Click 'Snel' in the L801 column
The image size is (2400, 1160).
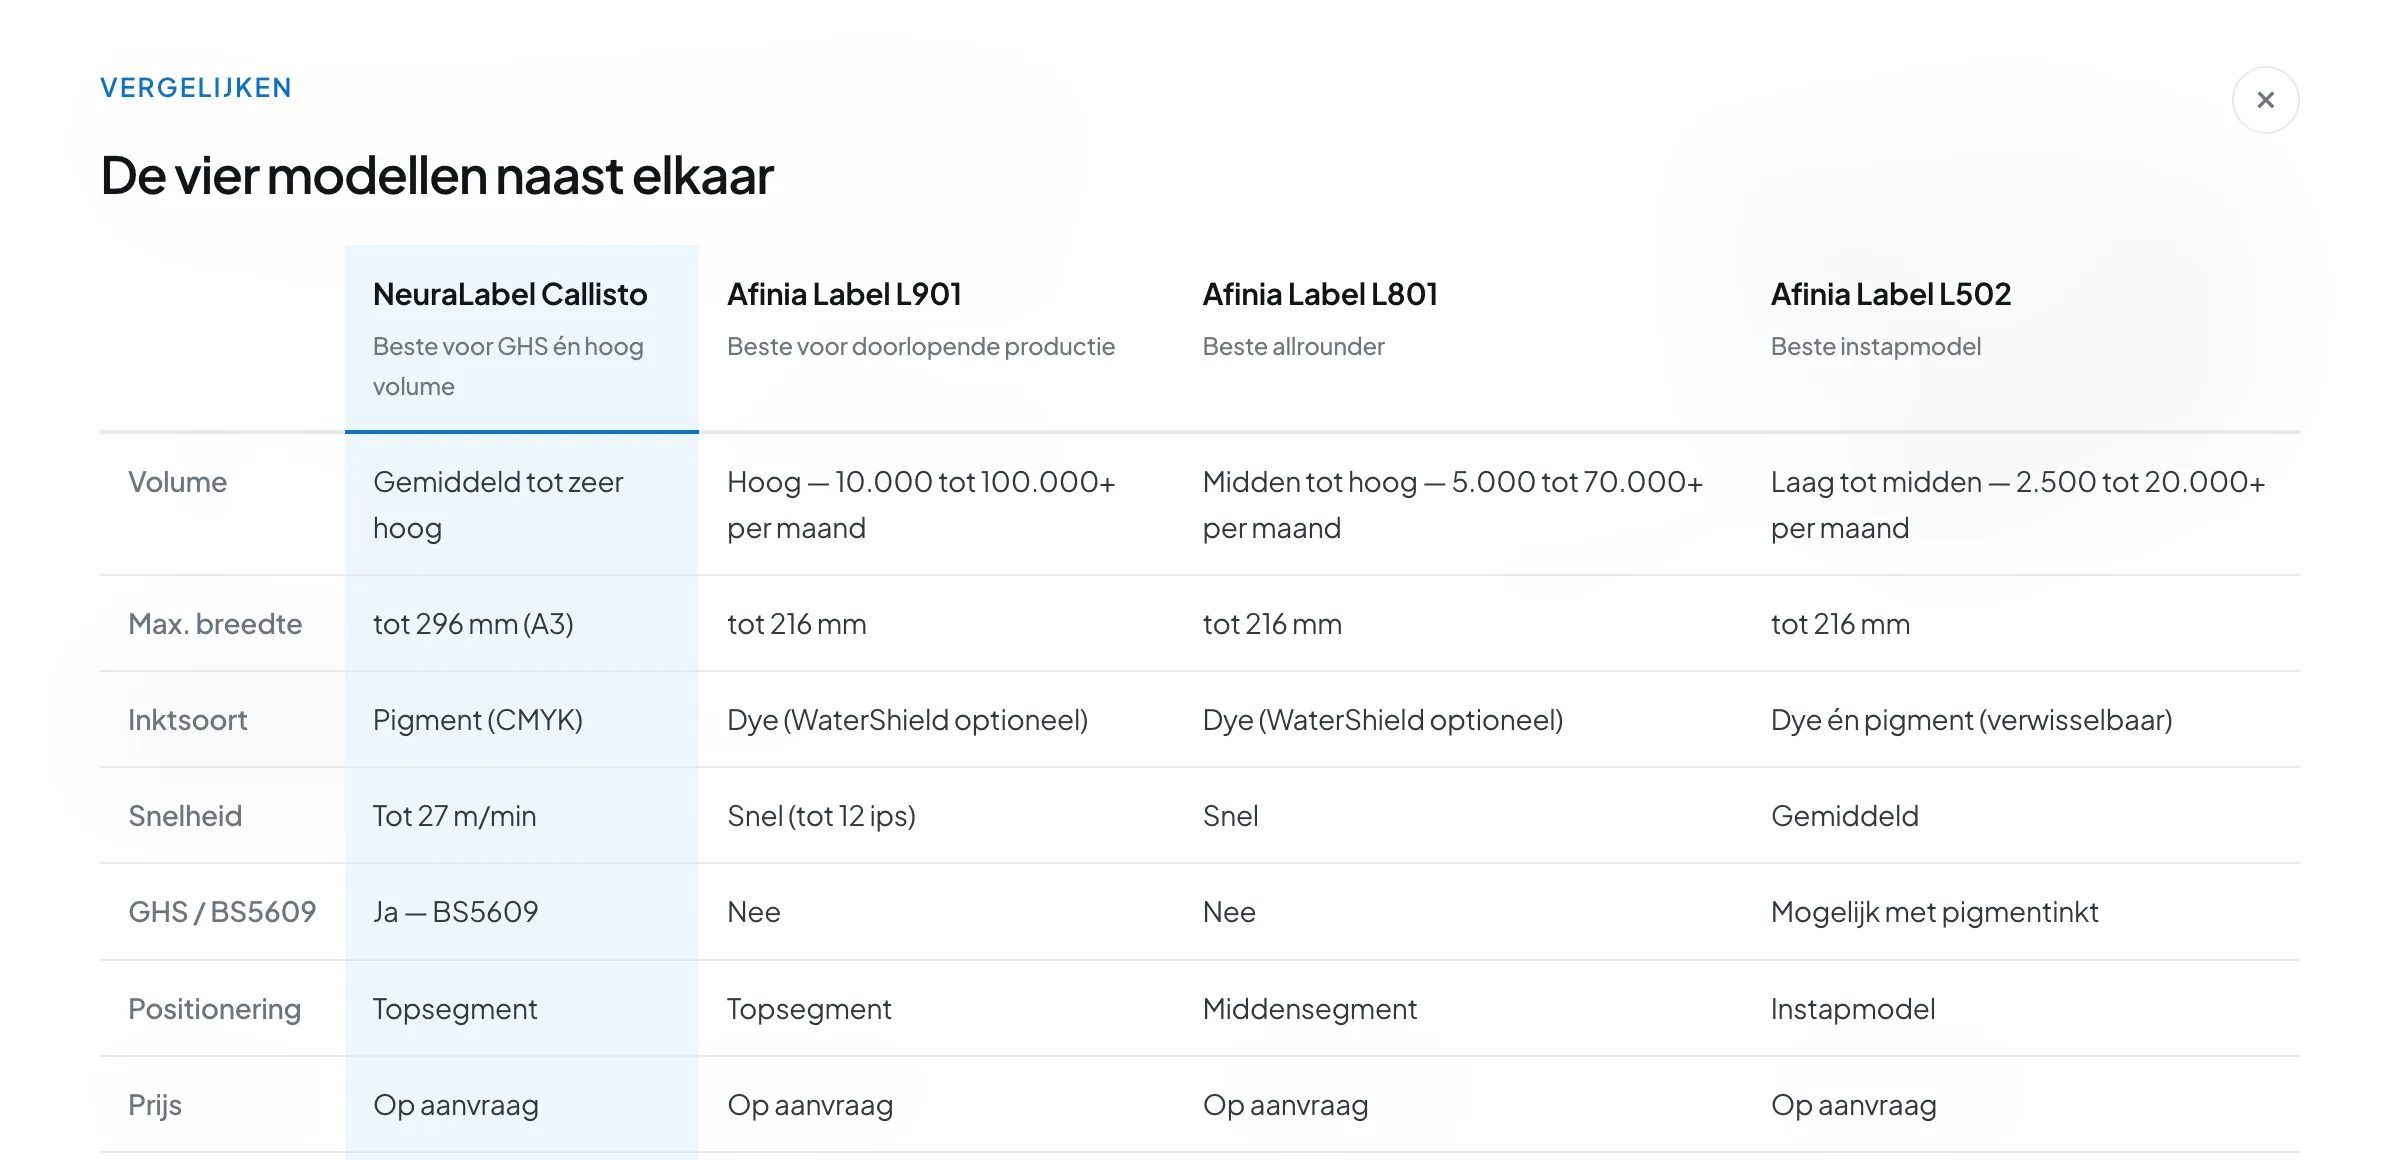pos(1230,816)
